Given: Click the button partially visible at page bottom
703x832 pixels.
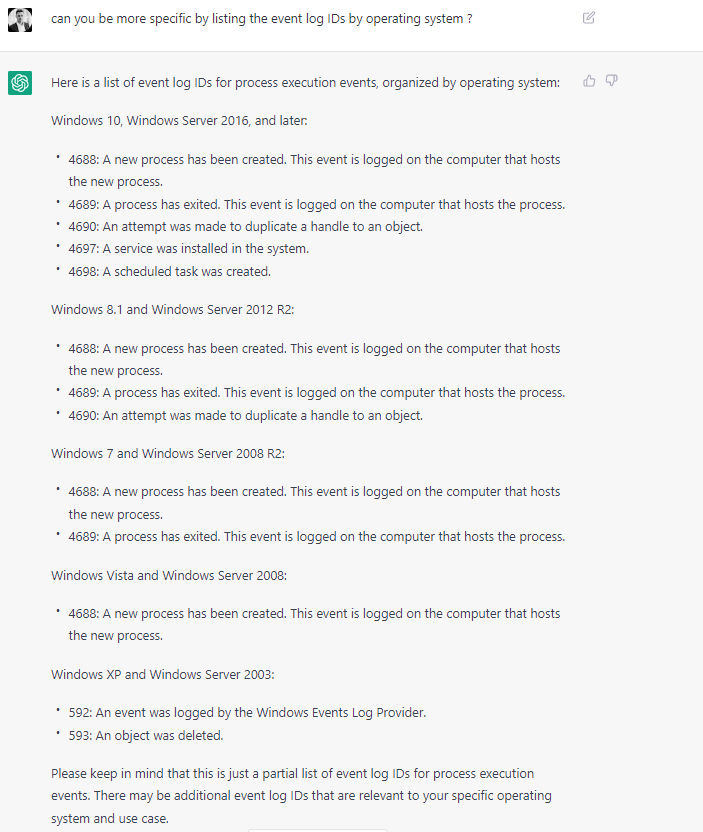Looking at the screenshot, I should [317, 828].
